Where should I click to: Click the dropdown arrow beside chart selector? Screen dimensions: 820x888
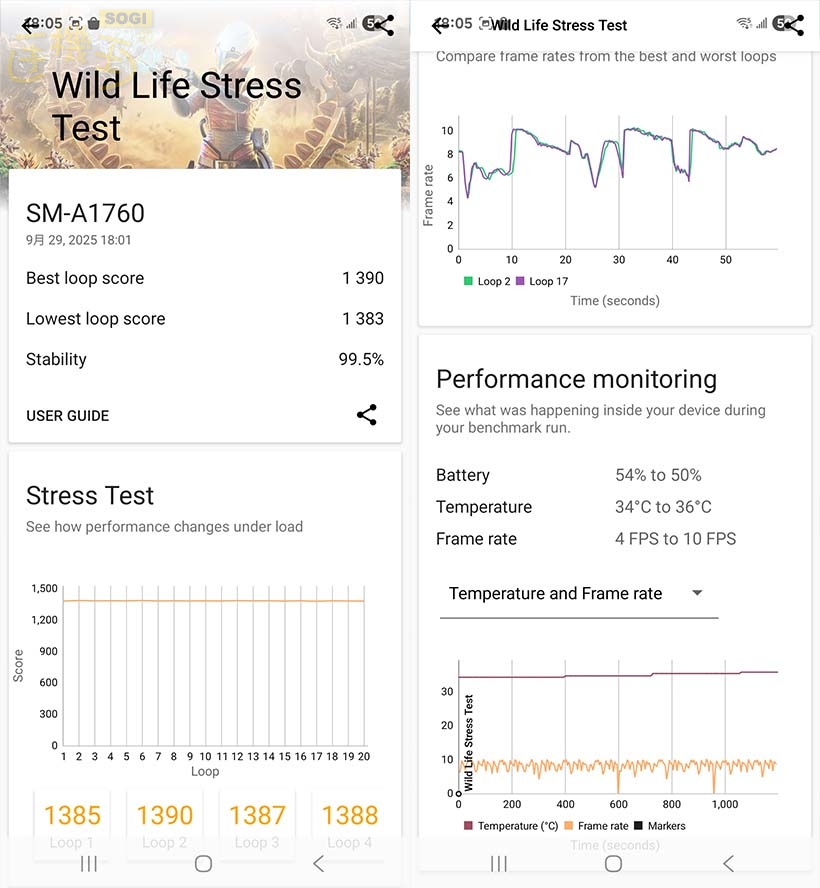pos(698,593)
